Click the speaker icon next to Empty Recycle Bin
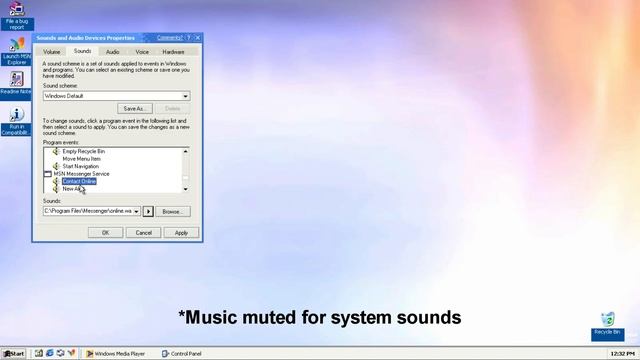 [x=56, y=151]
